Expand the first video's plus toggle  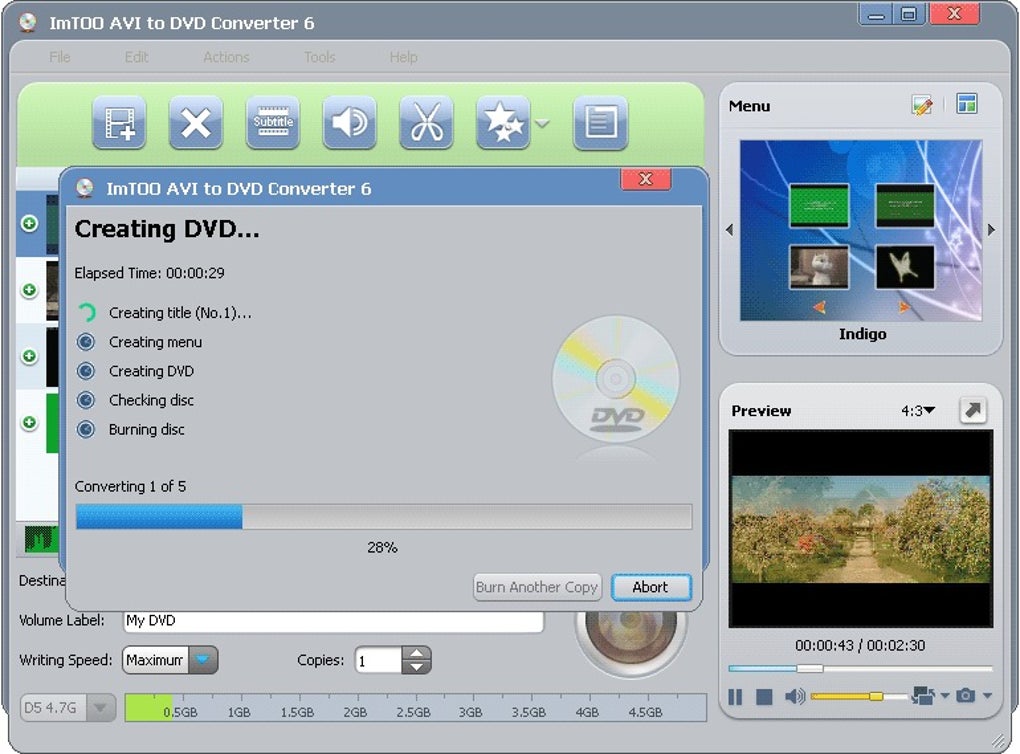coord(29,224)
